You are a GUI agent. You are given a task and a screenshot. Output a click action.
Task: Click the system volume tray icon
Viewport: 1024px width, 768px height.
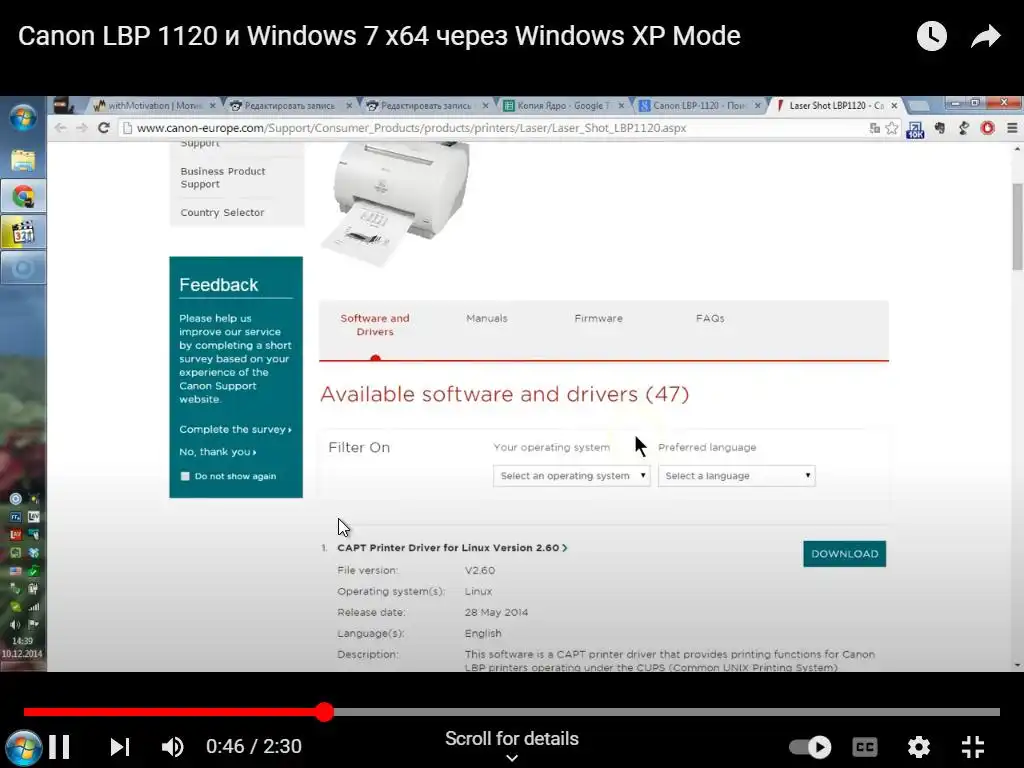click(15, 624)
